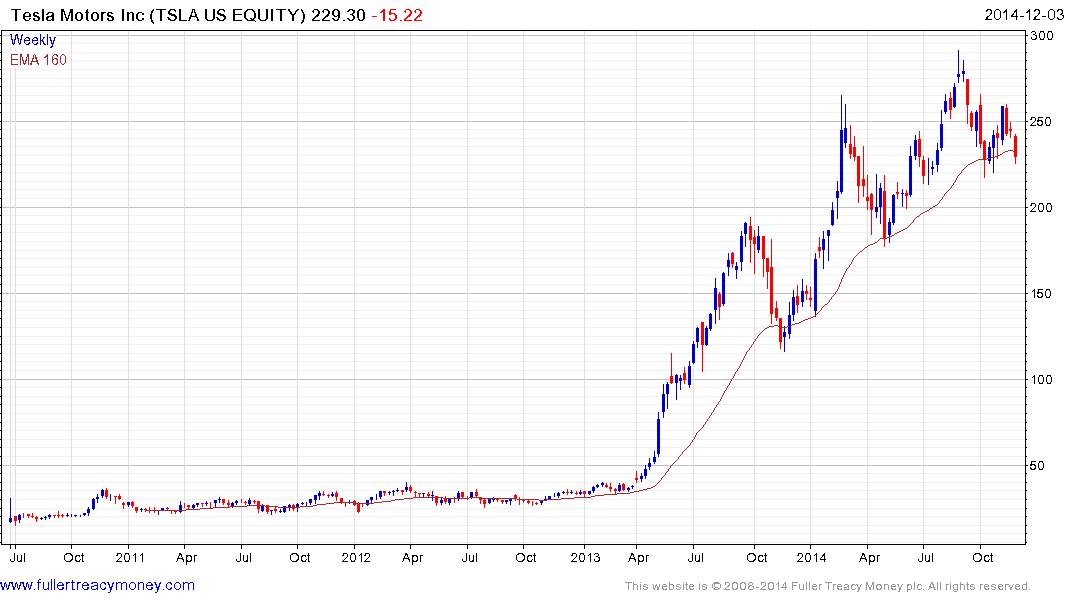Click the copyright notice text
This screenshot has height=600, width=1075.
coord(828,586)
